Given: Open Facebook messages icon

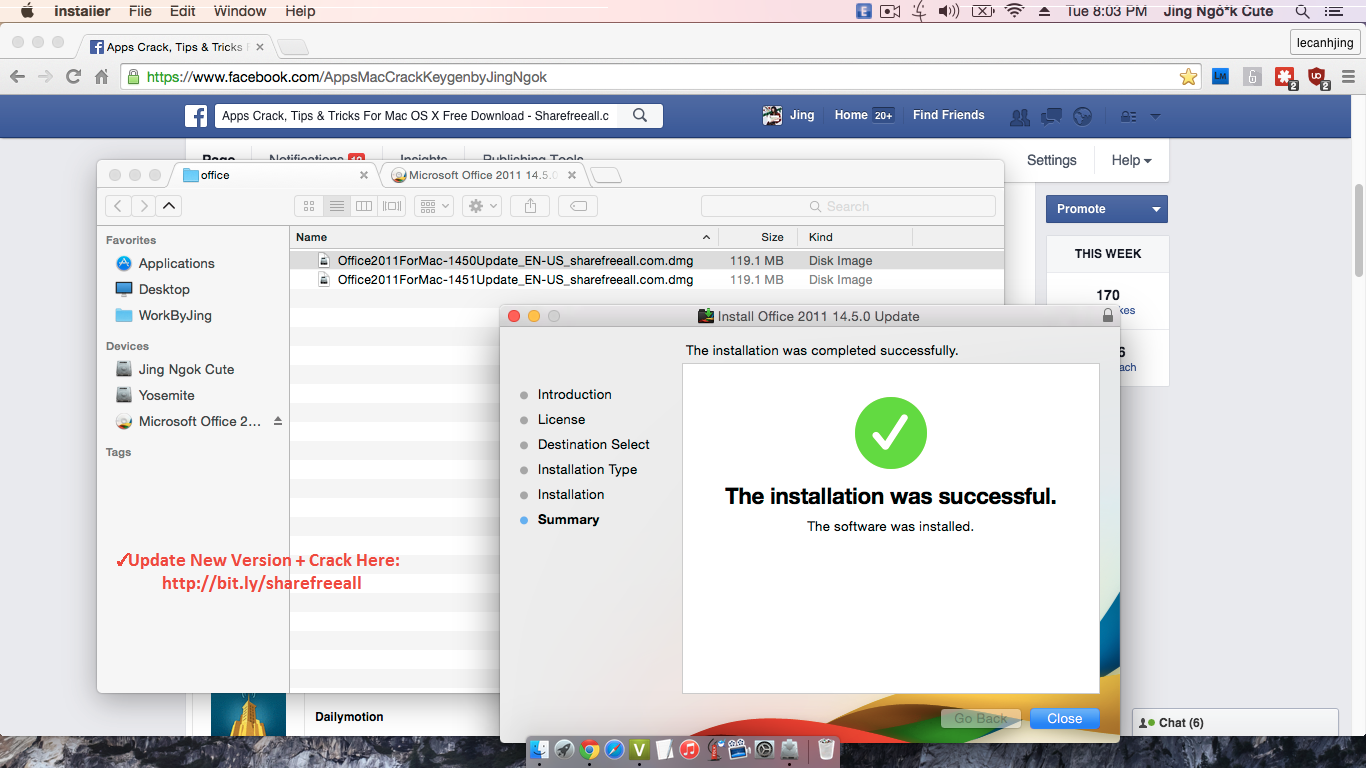Looking at the screenshot, I should pyautogui.click(x=1051, y=116).
